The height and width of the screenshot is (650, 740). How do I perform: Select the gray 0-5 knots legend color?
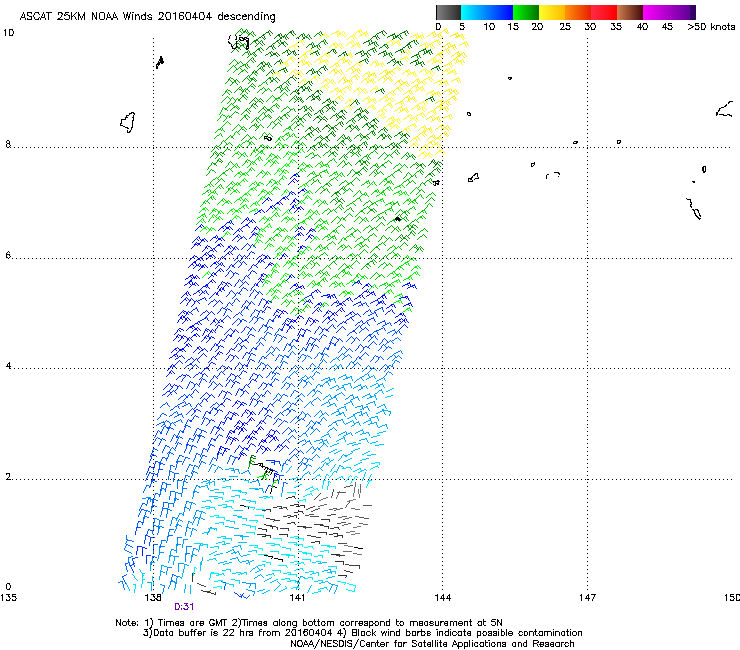tap(448, 12)
